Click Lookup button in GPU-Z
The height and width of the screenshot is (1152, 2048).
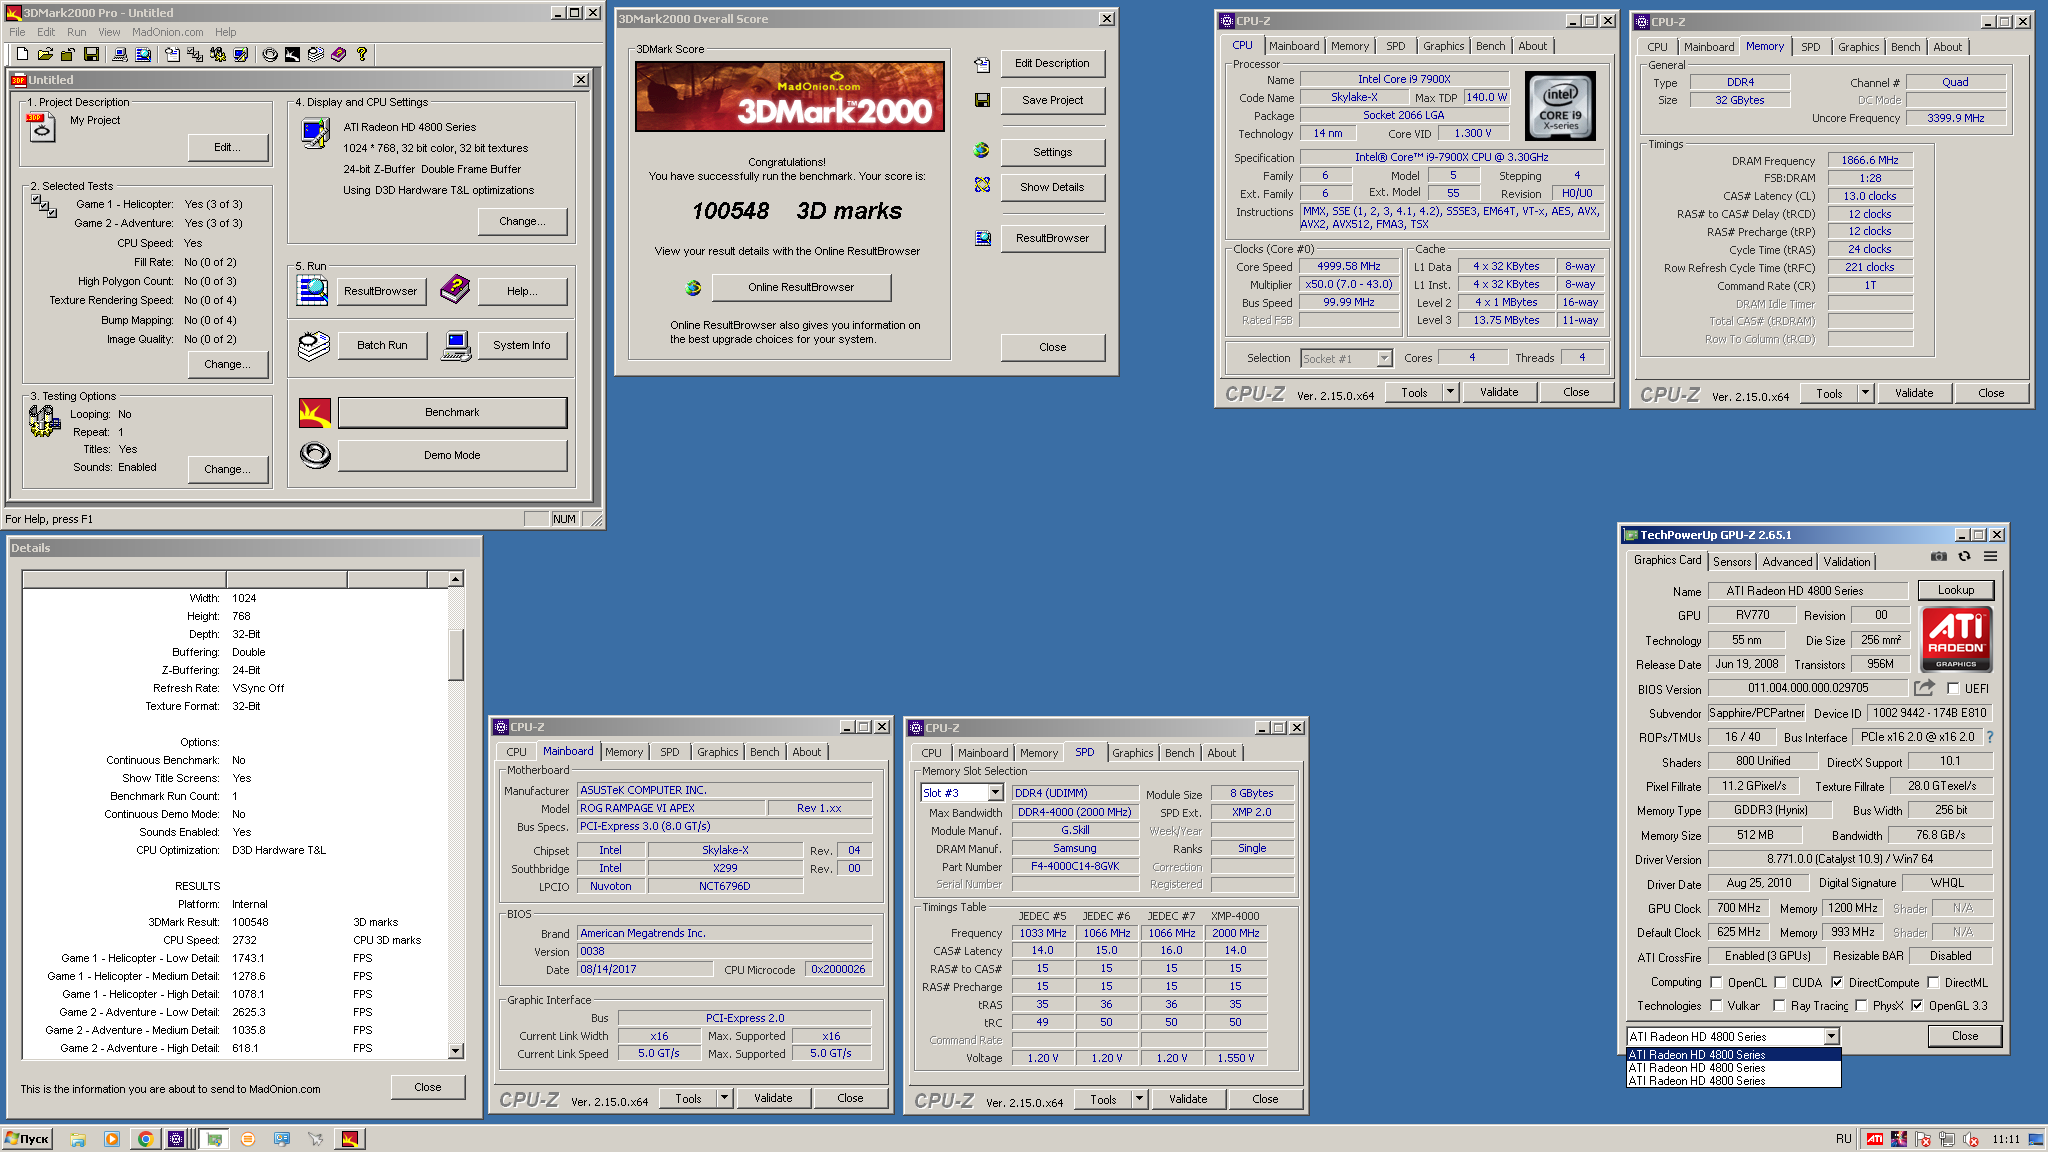point(1956,591)
